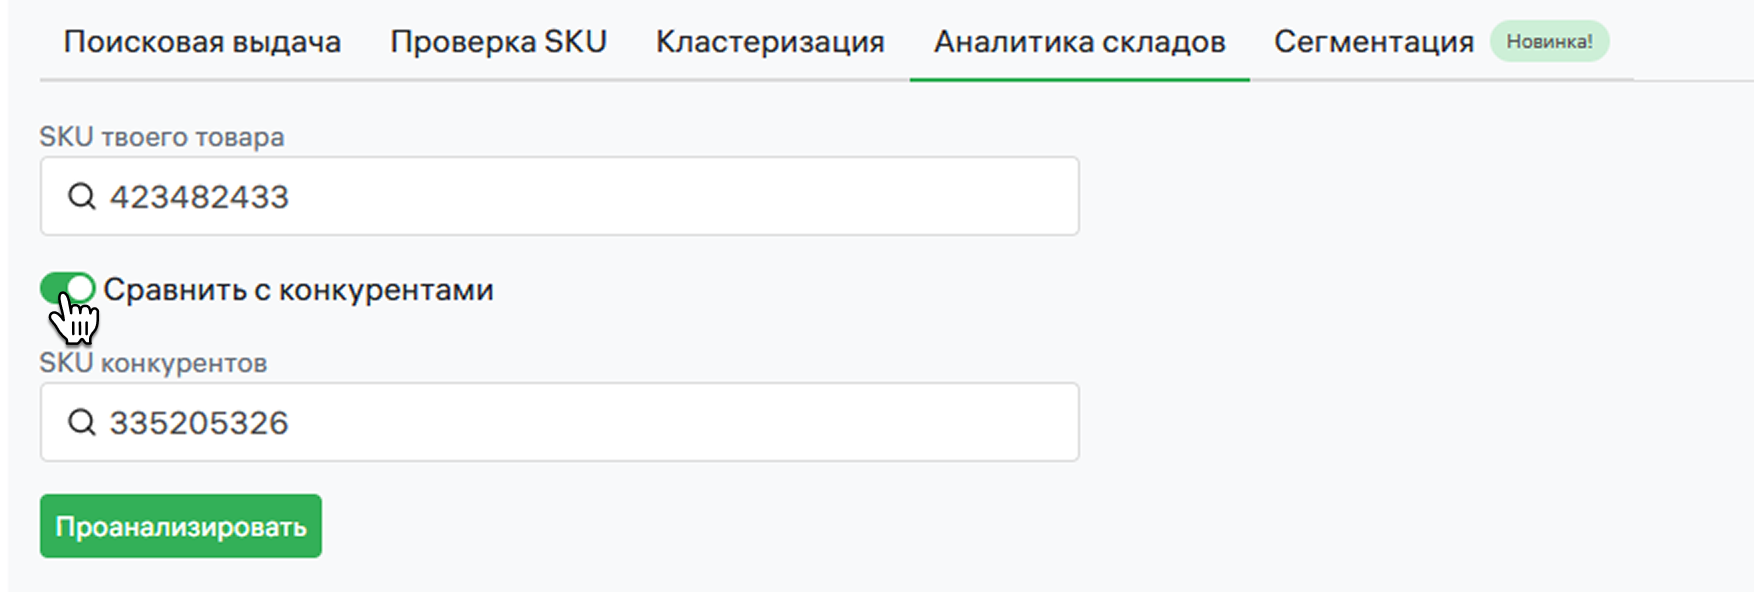Click the value 335205326 in the field
Viewport: 1754px width, 592px height.
tap(199, 423)
